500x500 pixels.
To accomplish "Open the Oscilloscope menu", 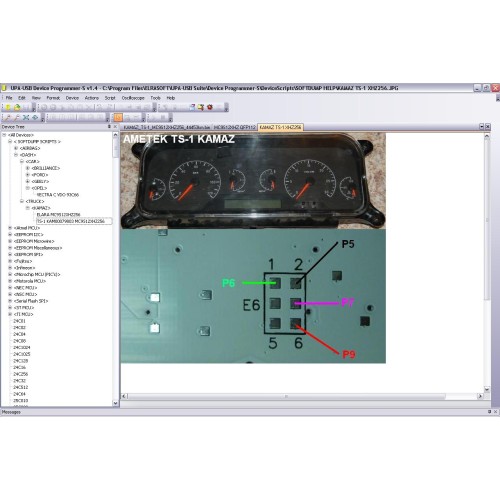I will pos(133,98).
